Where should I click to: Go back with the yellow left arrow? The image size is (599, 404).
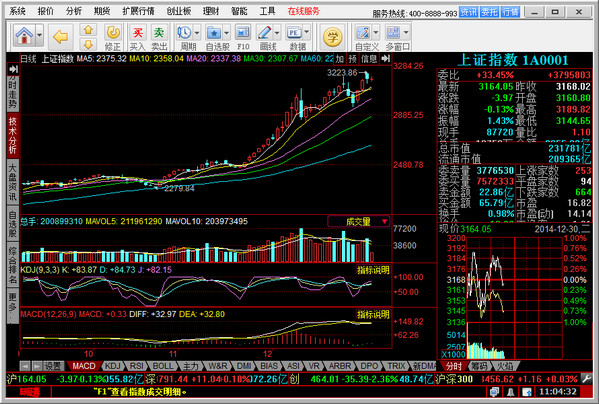pyautogui.click(x=61, y=37)
